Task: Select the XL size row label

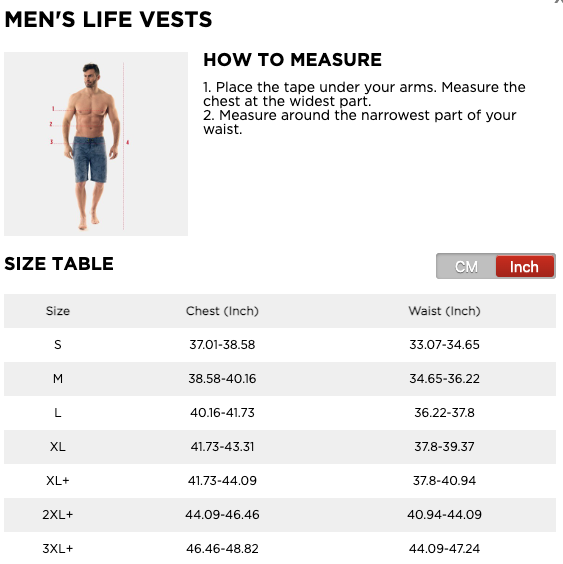Action: 58,447
